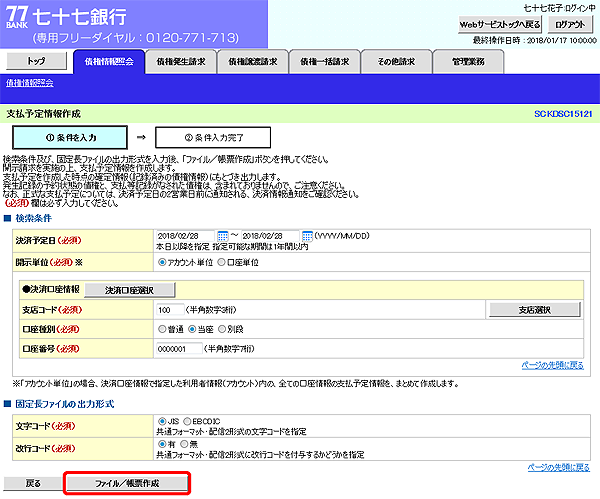
Task: Open calendar picker for end settlement date
Action: pyautogui.click(x=307, y=236)
